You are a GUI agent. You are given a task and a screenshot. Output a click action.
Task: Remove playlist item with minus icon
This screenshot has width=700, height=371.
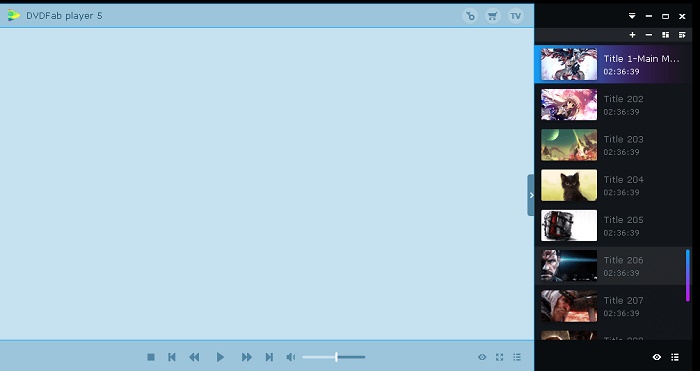[649, 35]
